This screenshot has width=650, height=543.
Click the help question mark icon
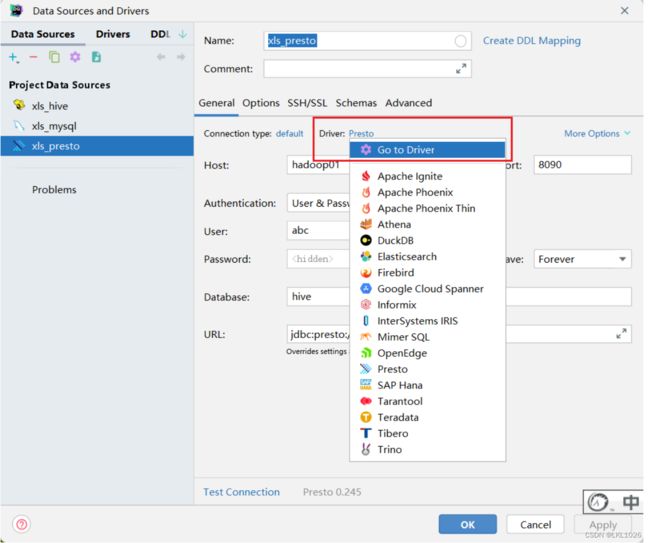22,524
